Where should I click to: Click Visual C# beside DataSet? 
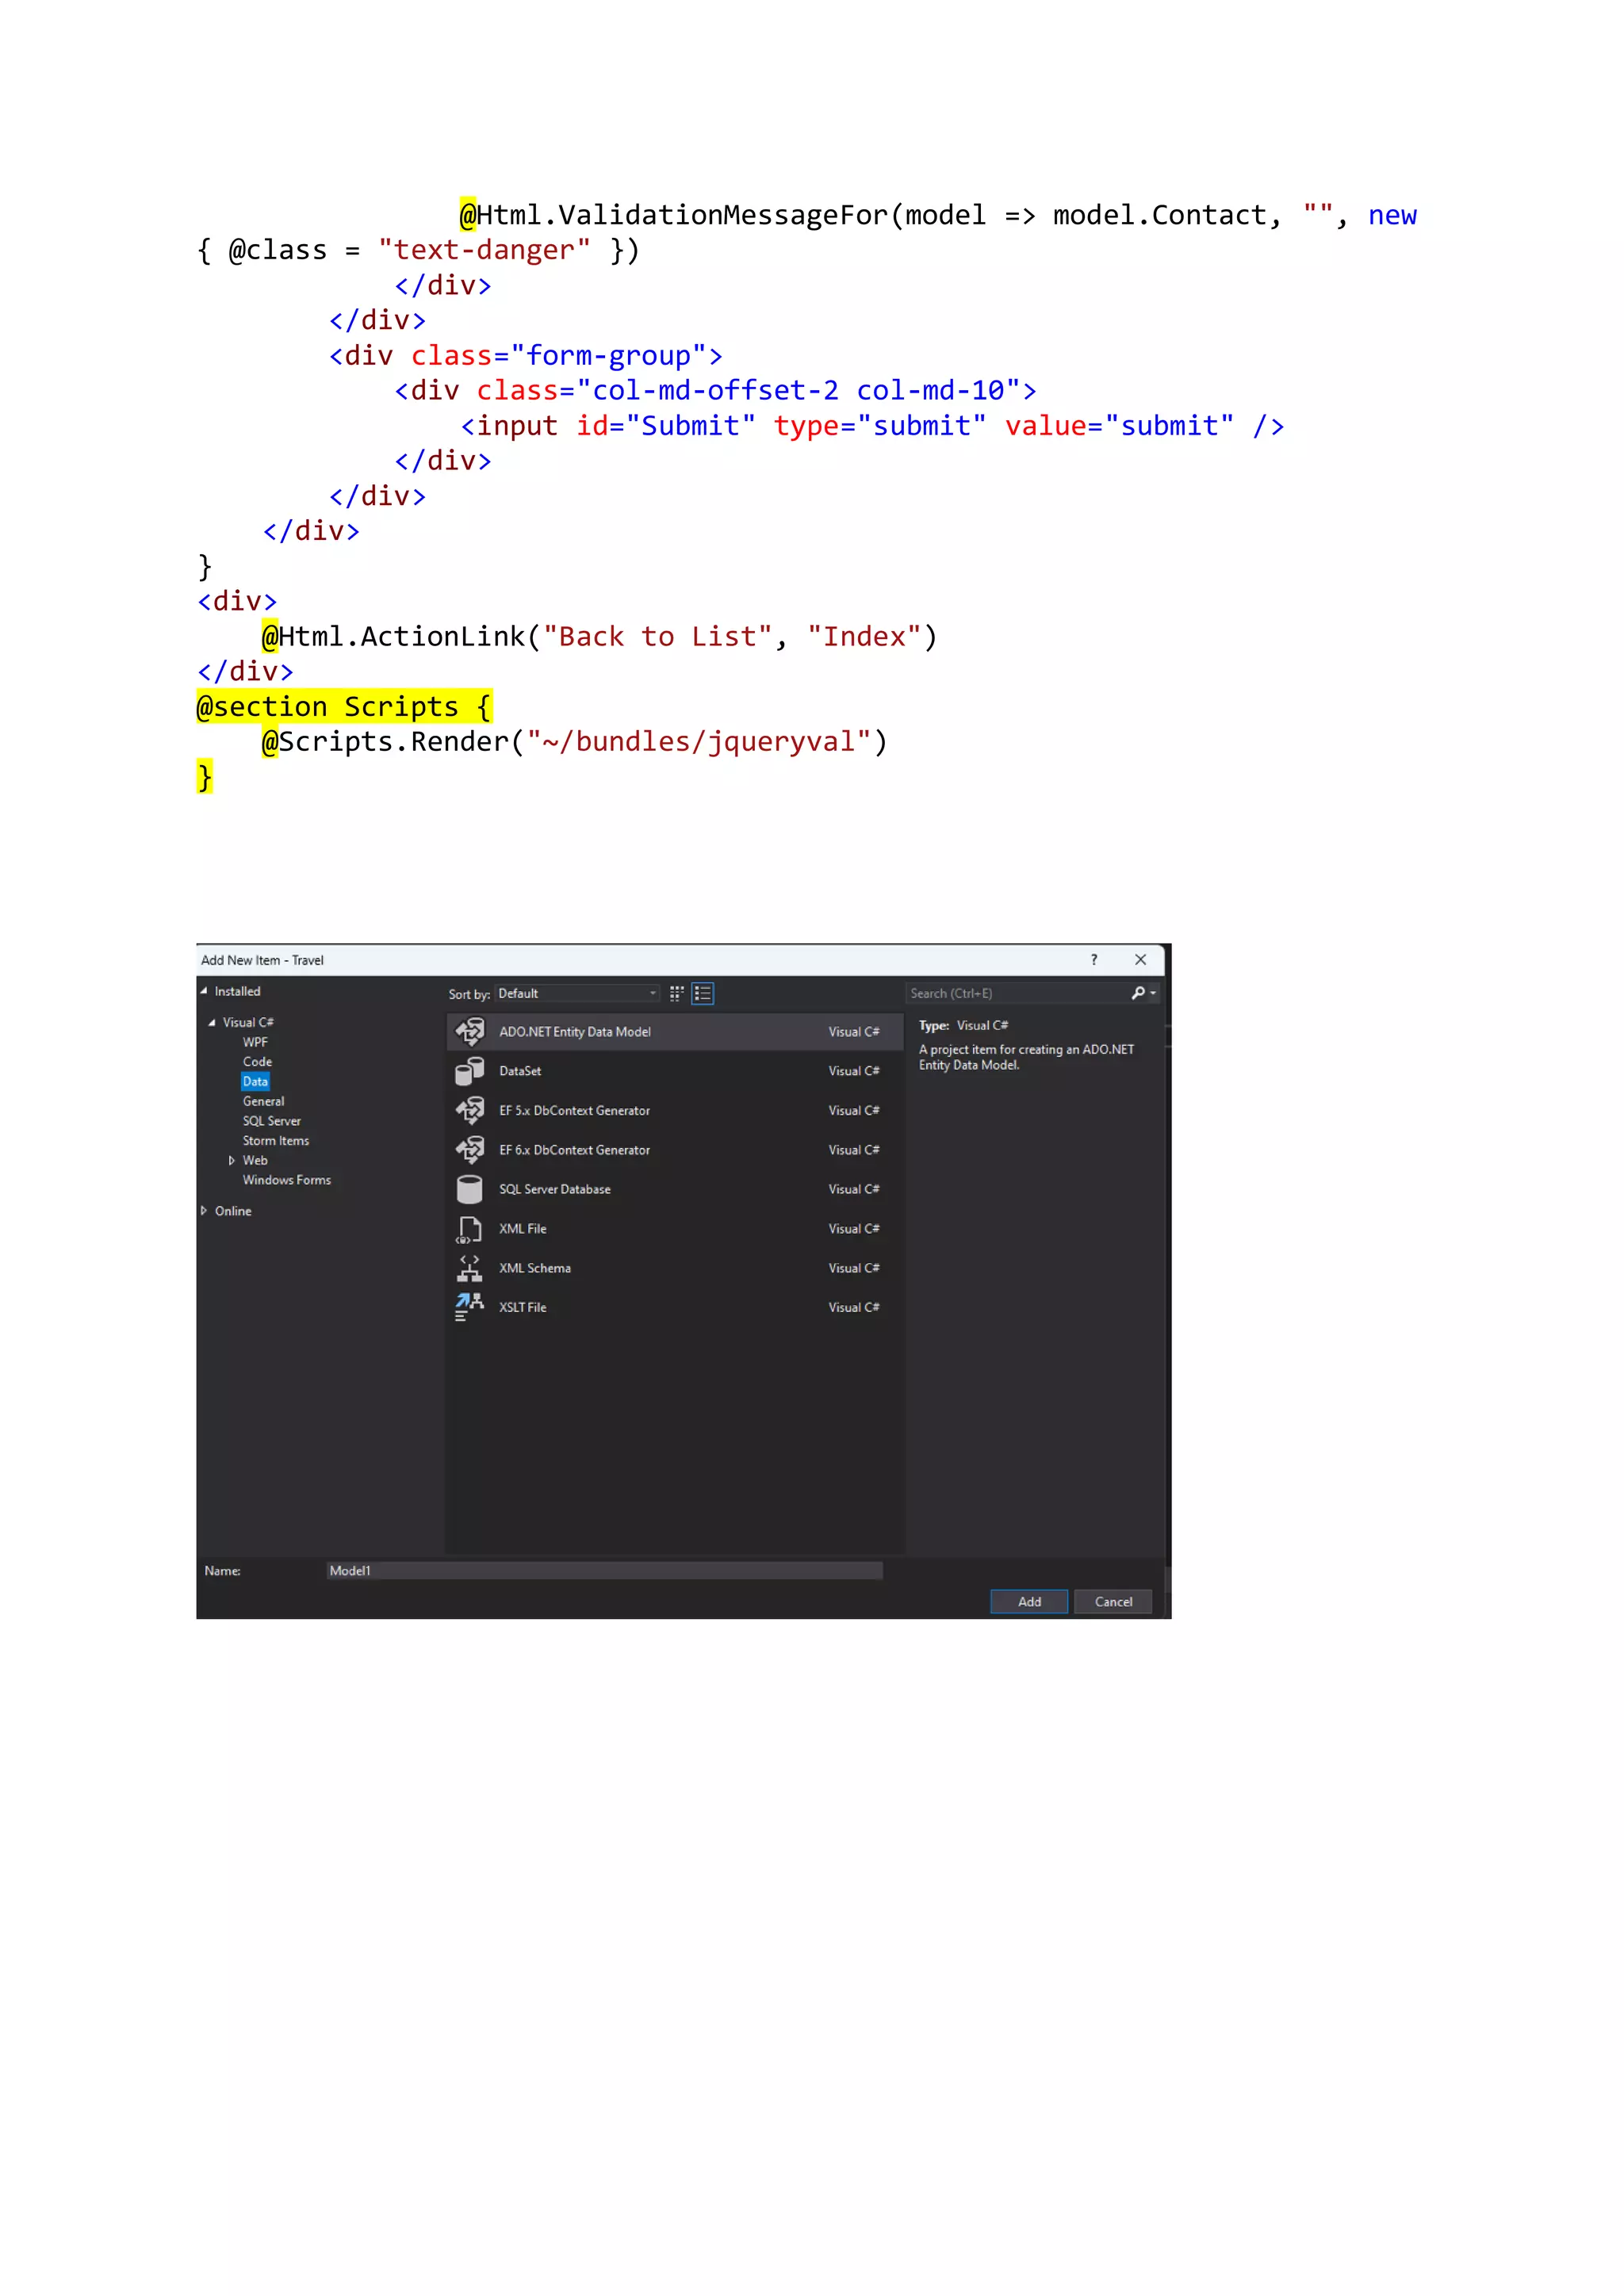[x=854, y=1071]
